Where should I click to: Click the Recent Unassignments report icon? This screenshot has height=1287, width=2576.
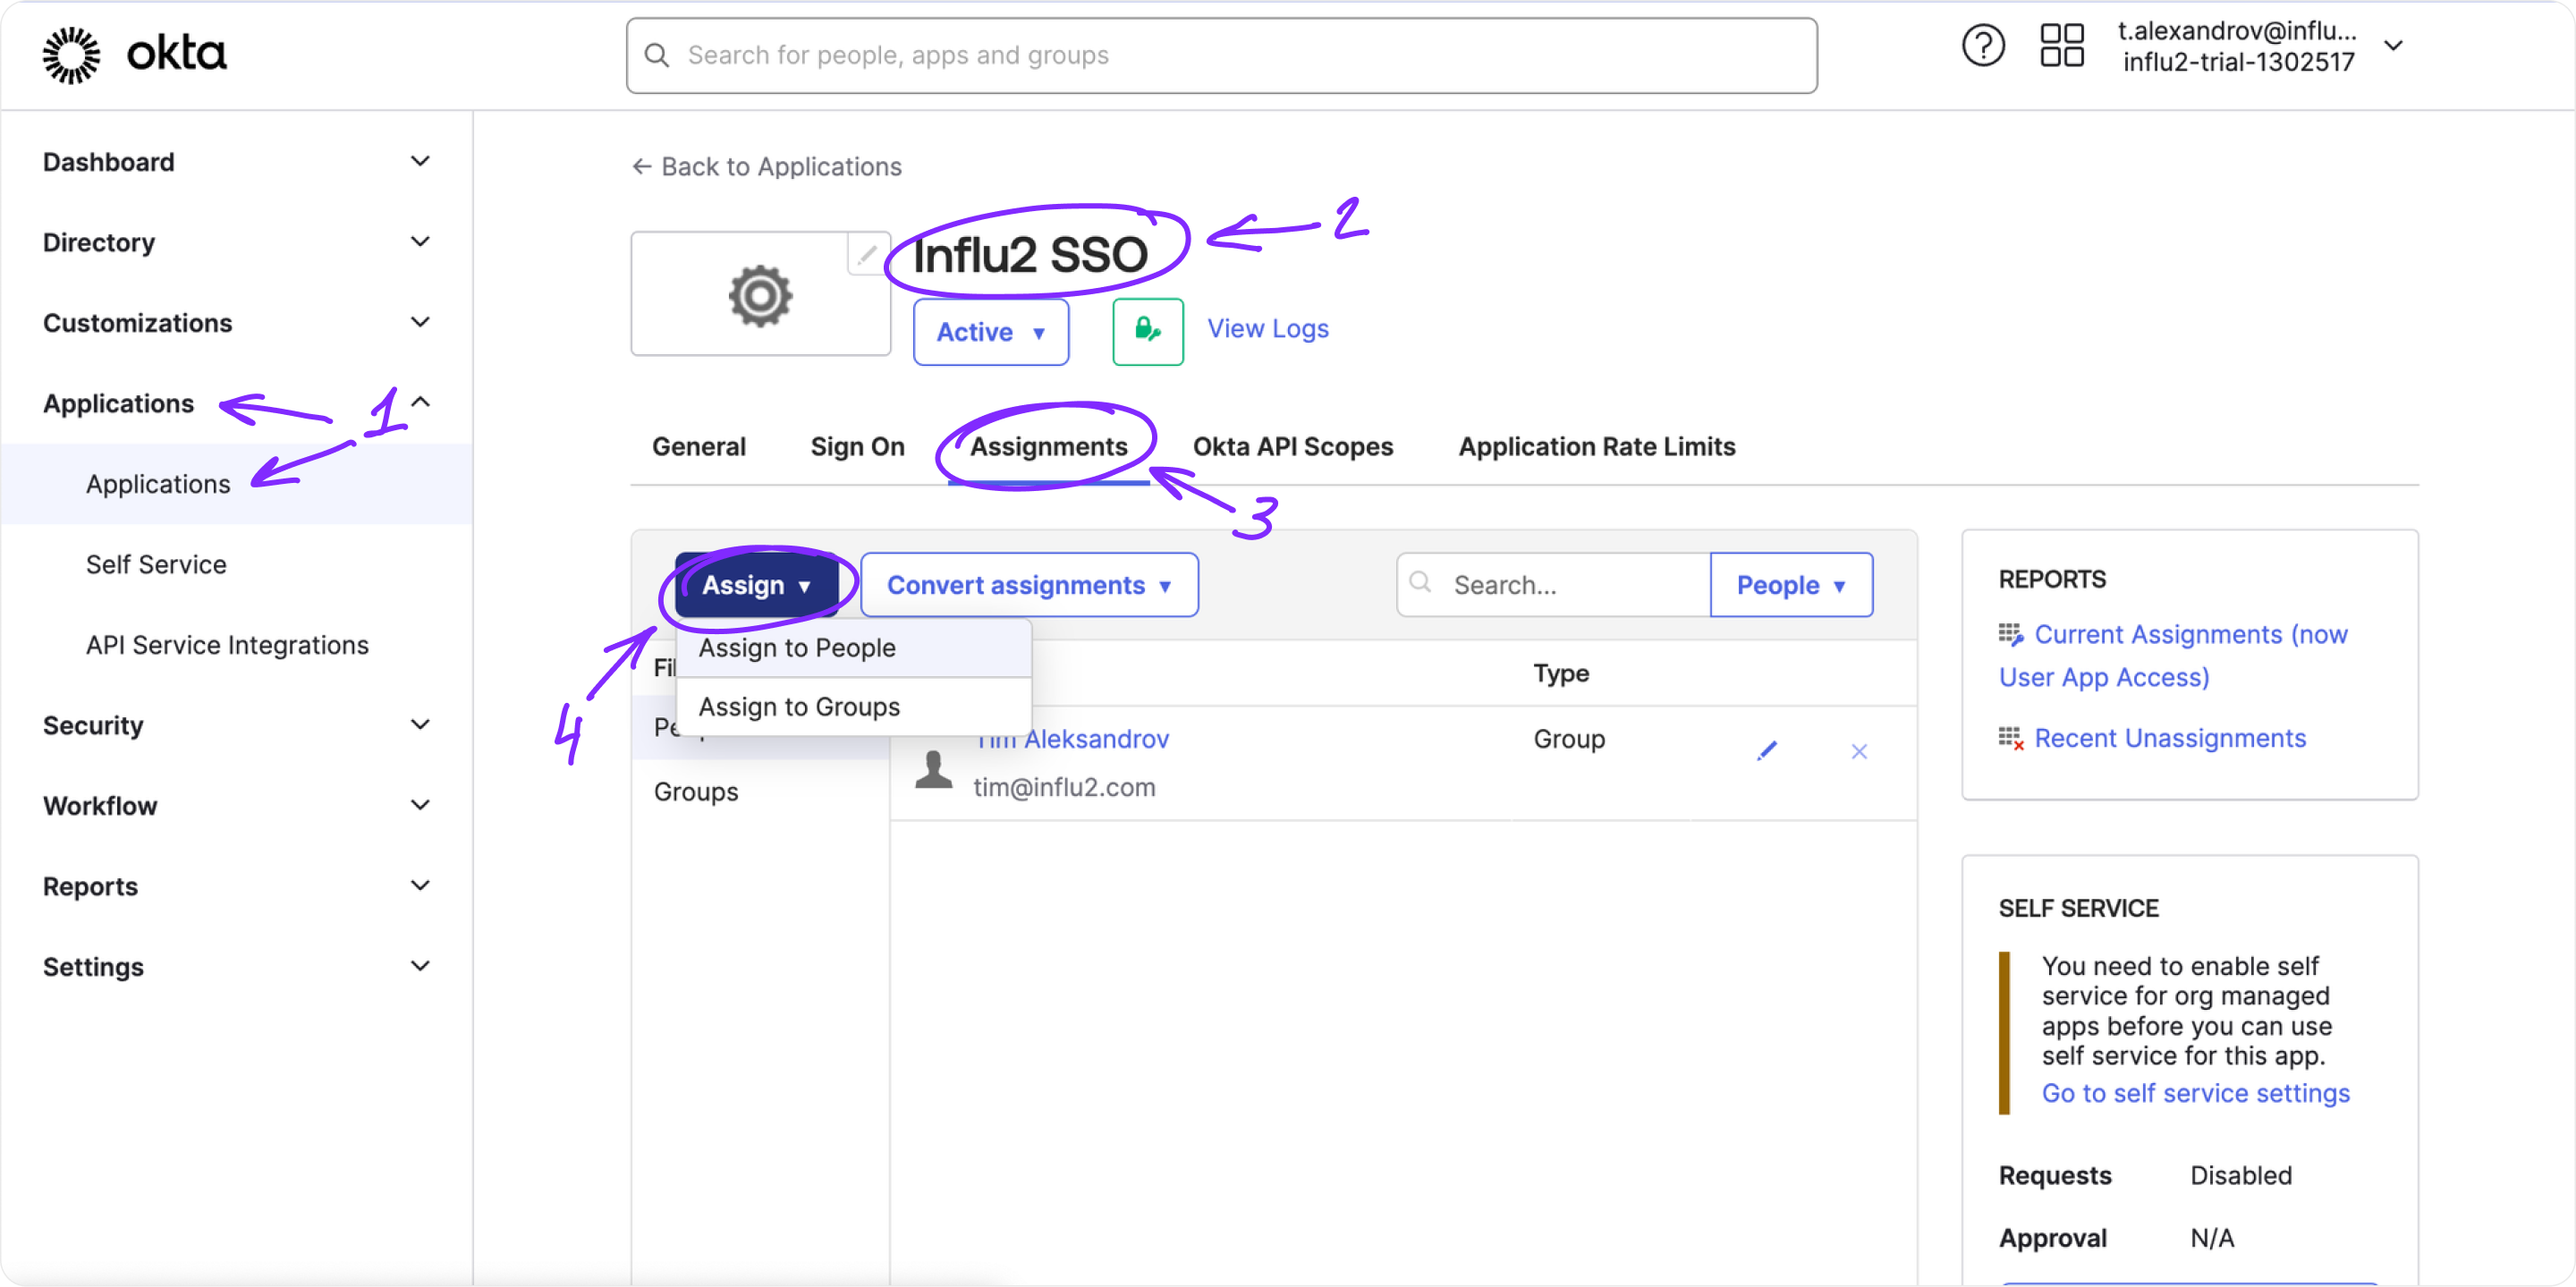pos(2010,738)
